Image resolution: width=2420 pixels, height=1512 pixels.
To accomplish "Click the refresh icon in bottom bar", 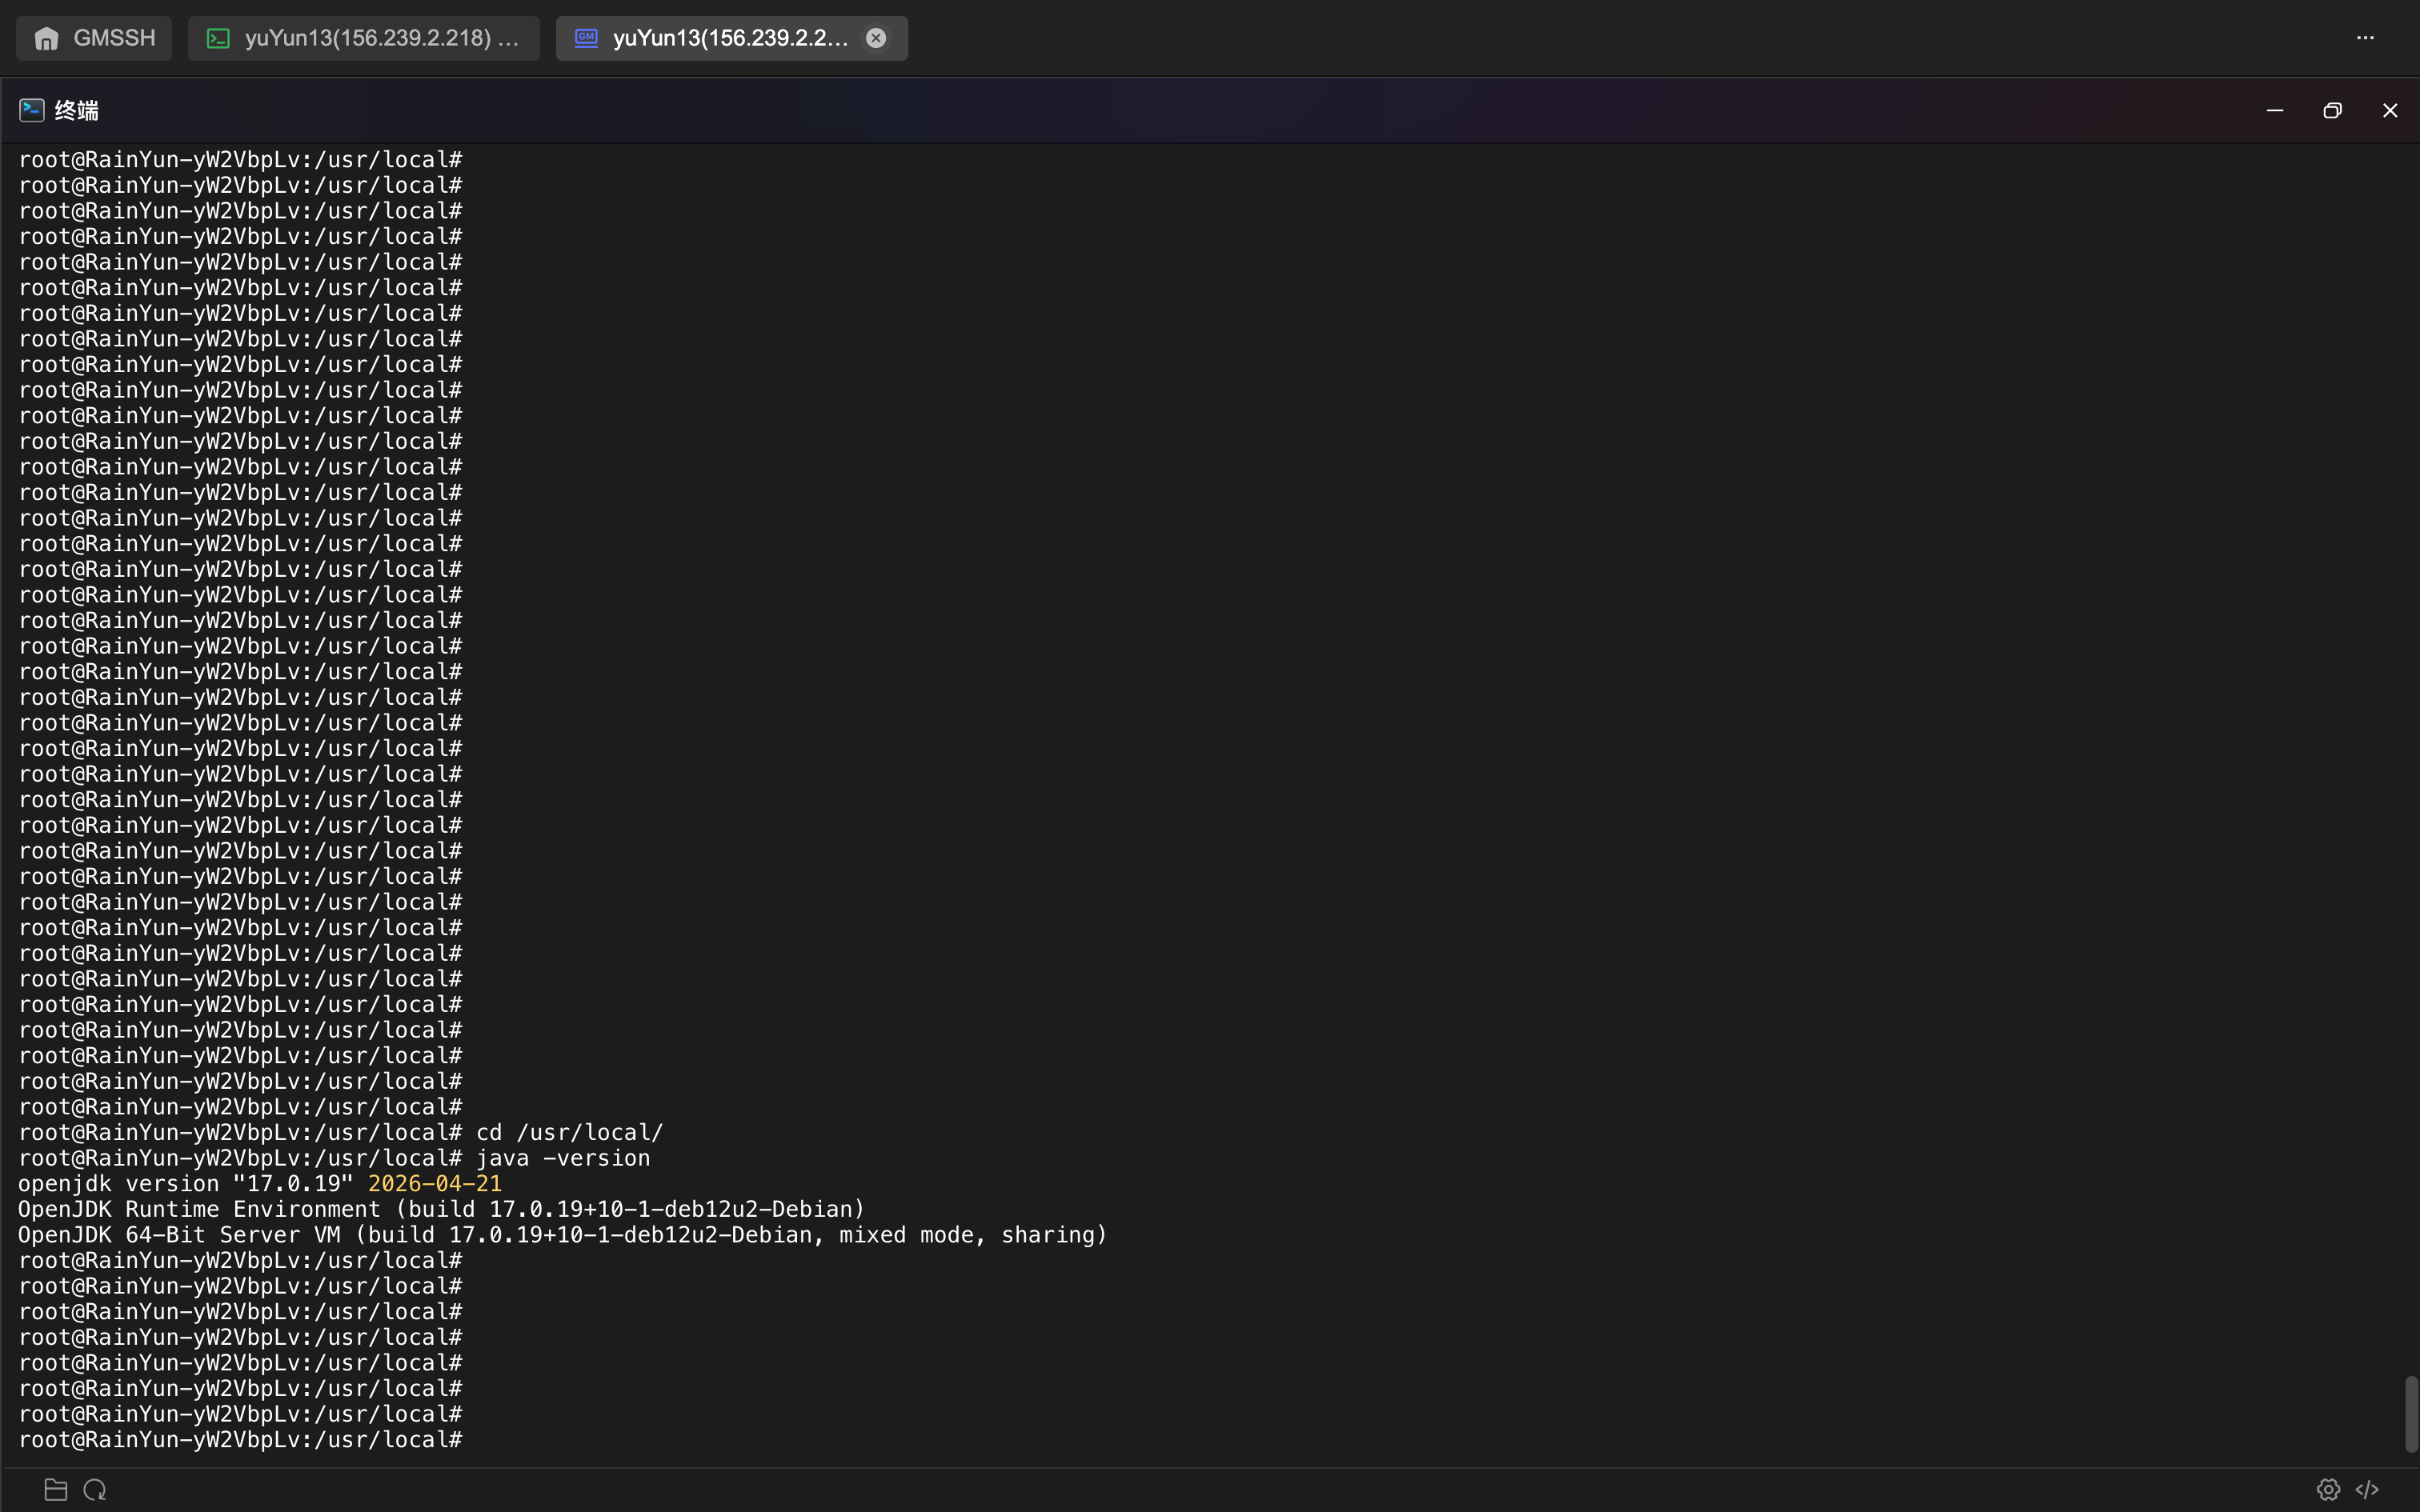I will click(x=95, y=1490).
